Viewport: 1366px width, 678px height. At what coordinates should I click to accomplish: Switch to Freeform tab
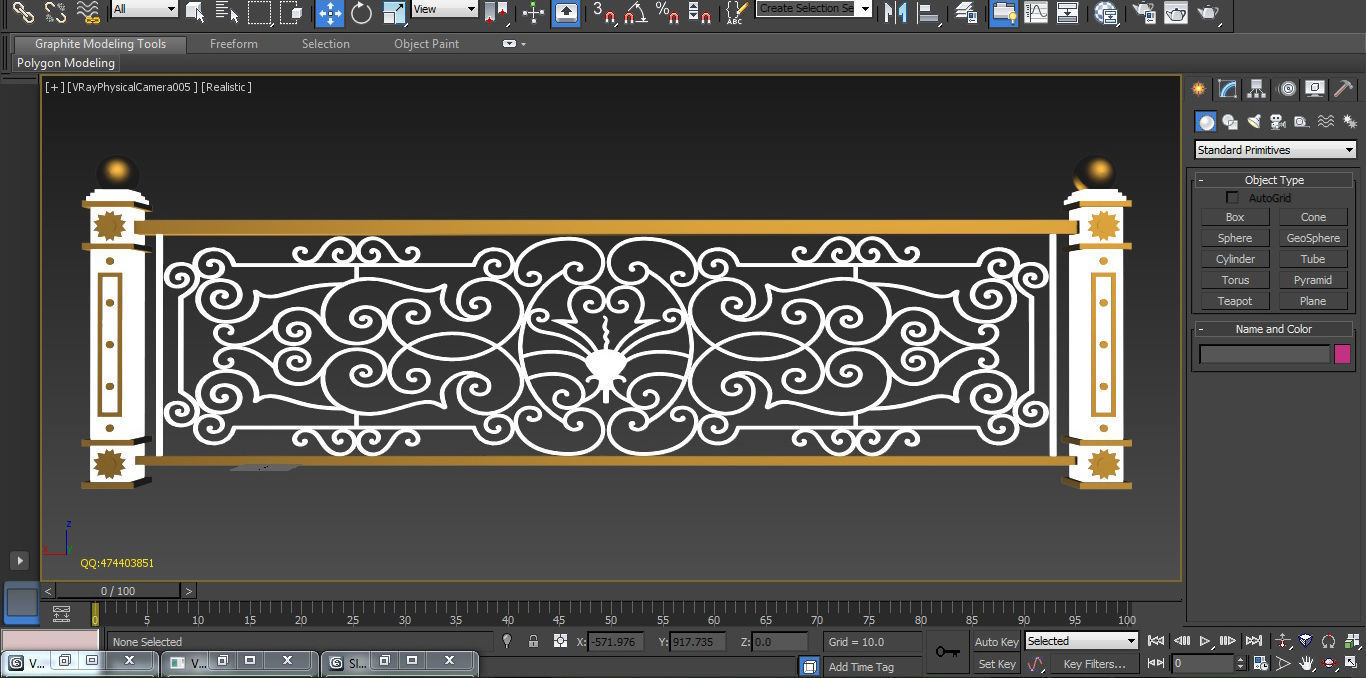(x=233, y=44)
